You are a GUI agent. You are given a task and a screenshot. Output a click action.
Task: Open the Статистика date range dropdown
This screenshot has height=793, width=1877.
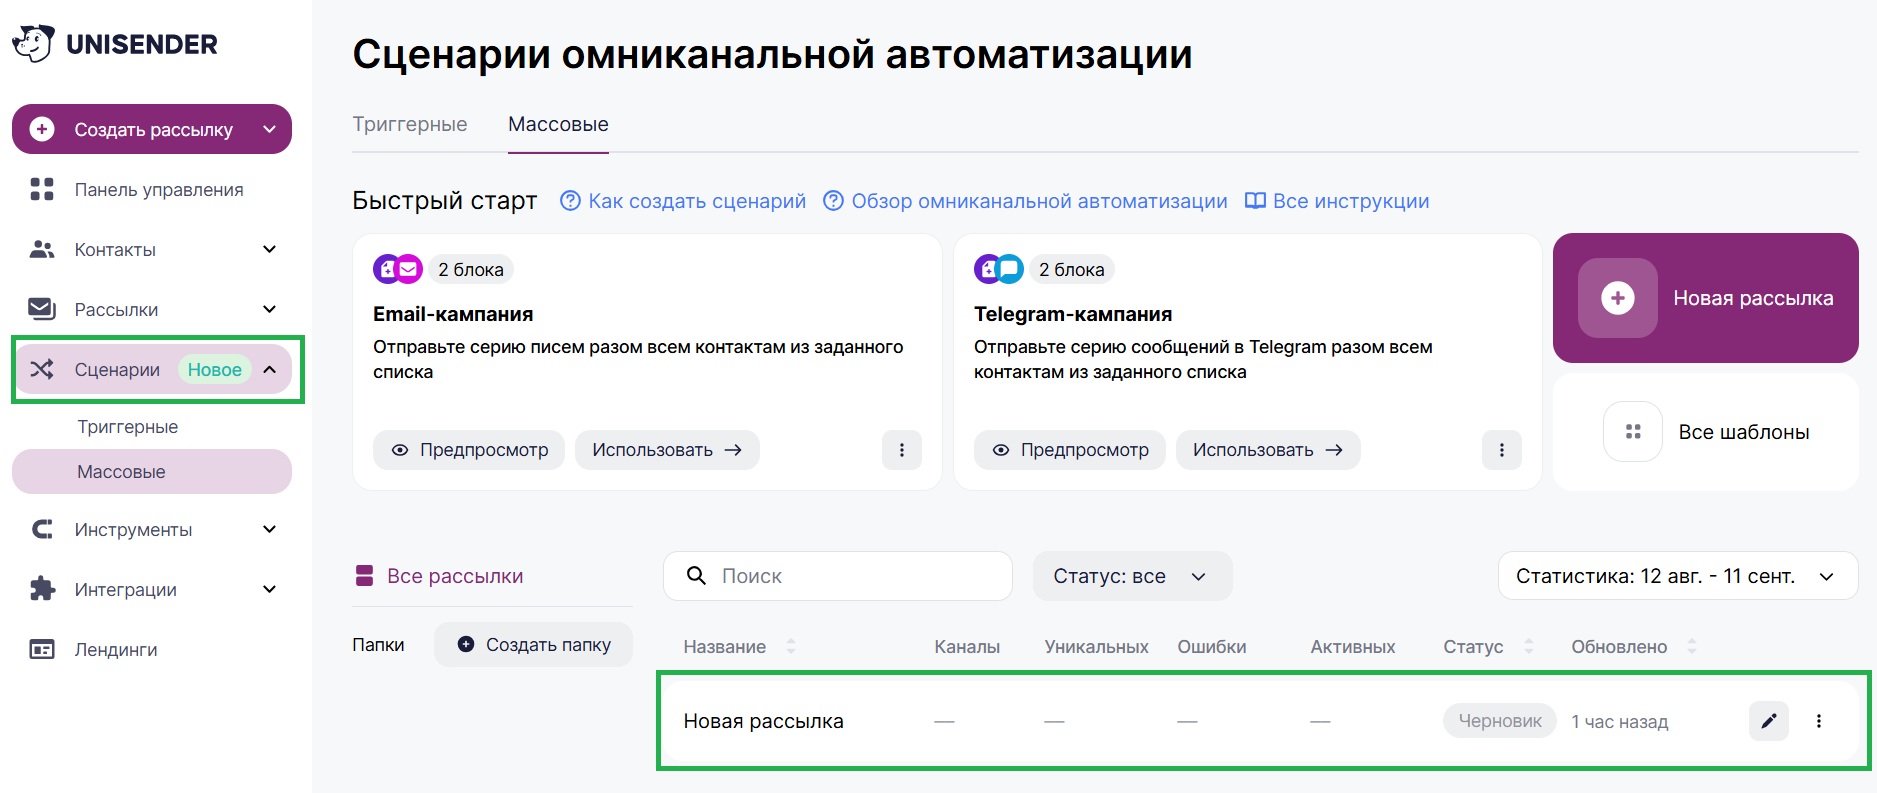tap(1677, 576)
